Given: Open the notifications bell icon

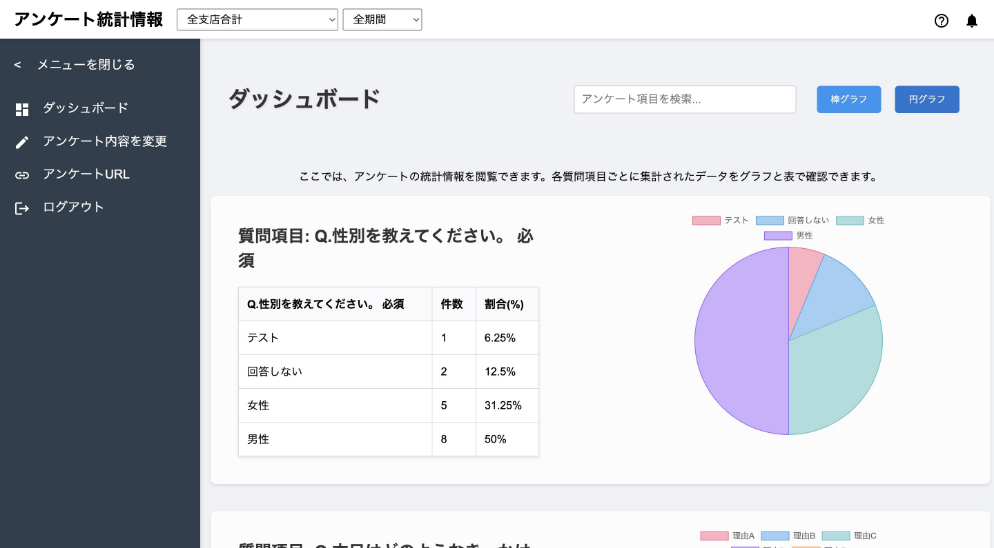Looking at the screenshot, I should [x=972, y=21].
